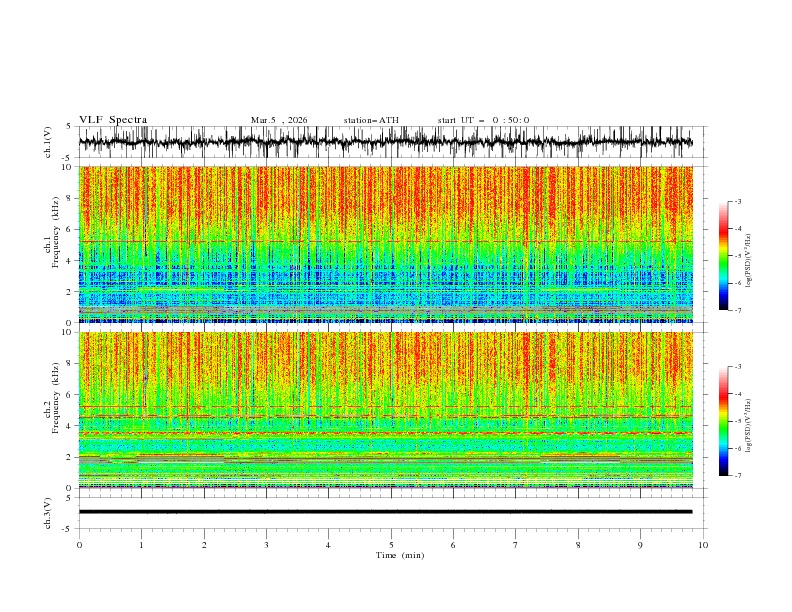Click the 'Time (min)' axis label

[x=400, y=555]
